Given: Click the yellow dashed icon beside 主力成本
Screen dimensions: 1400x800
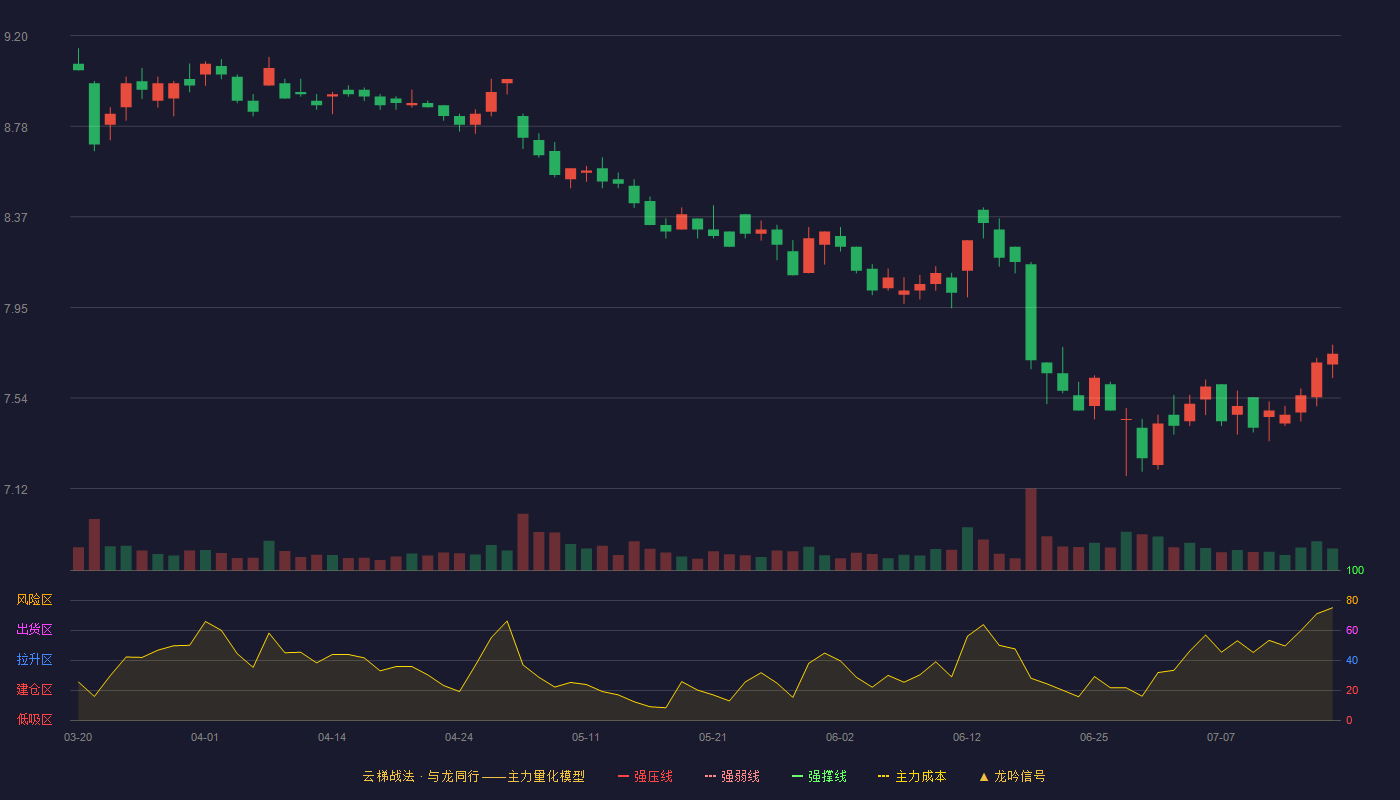Looking at the screenshot, I should click(x=884, y=776).
